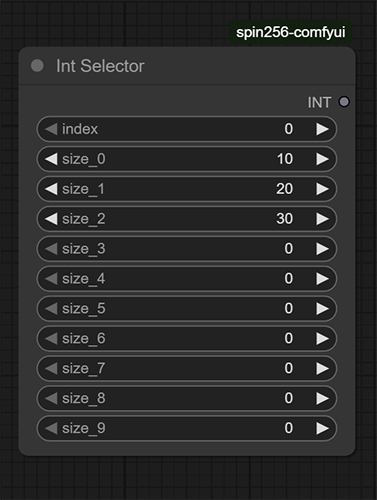
Task: Increment size_1 with the right arrow
Action: [x=322, y=189]
